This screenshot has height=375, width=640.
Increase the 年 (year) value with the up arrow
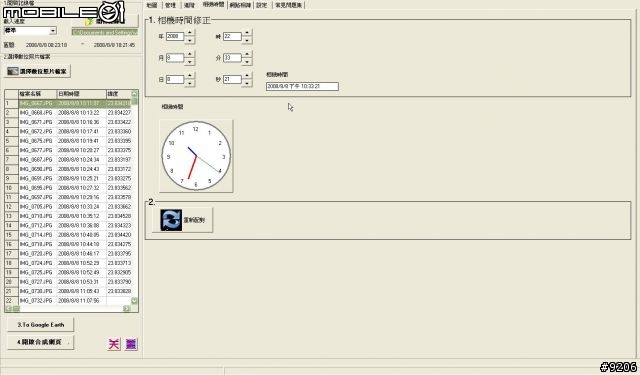190,32
